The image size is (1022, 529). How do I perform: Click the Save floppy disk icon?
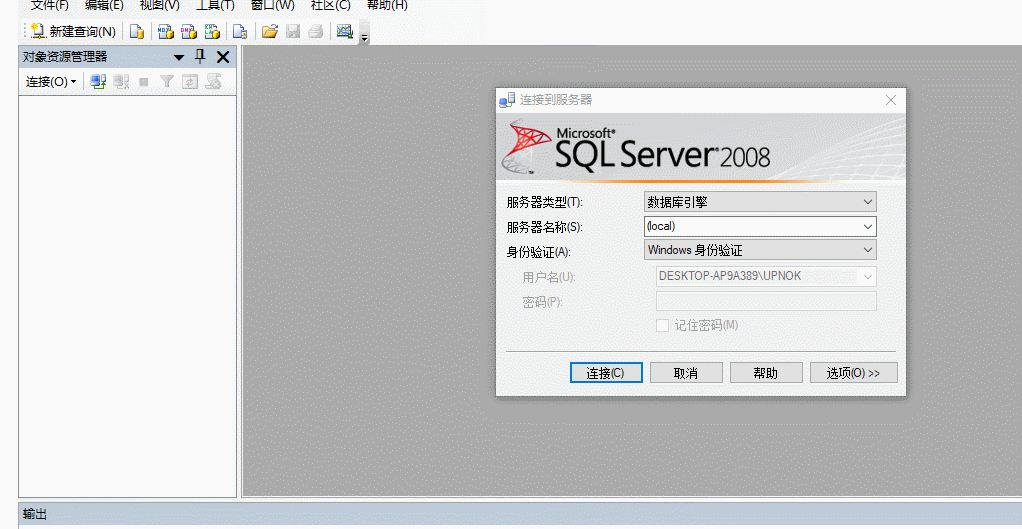pyautogui.click(x=293, y=31)
